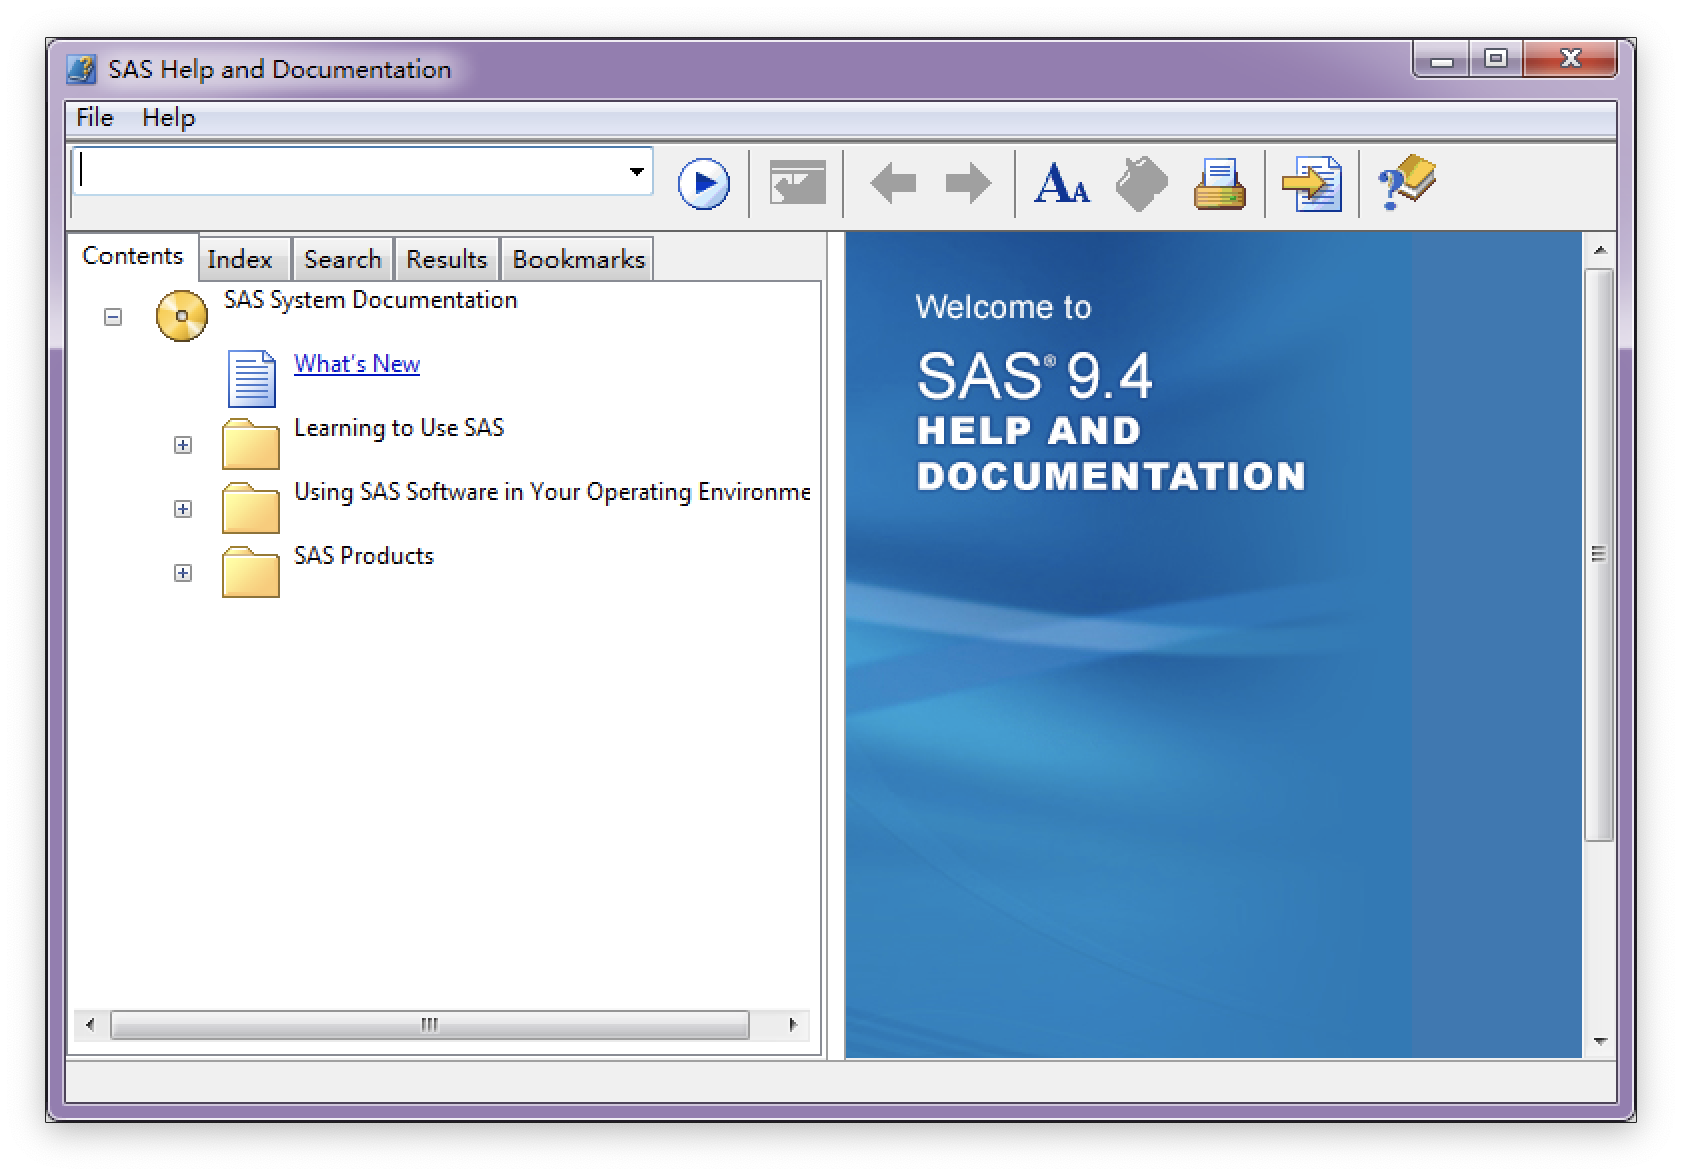Click the Contents pane scroll right arrow
The image size is (1682, 1176).
(793, 1024)
